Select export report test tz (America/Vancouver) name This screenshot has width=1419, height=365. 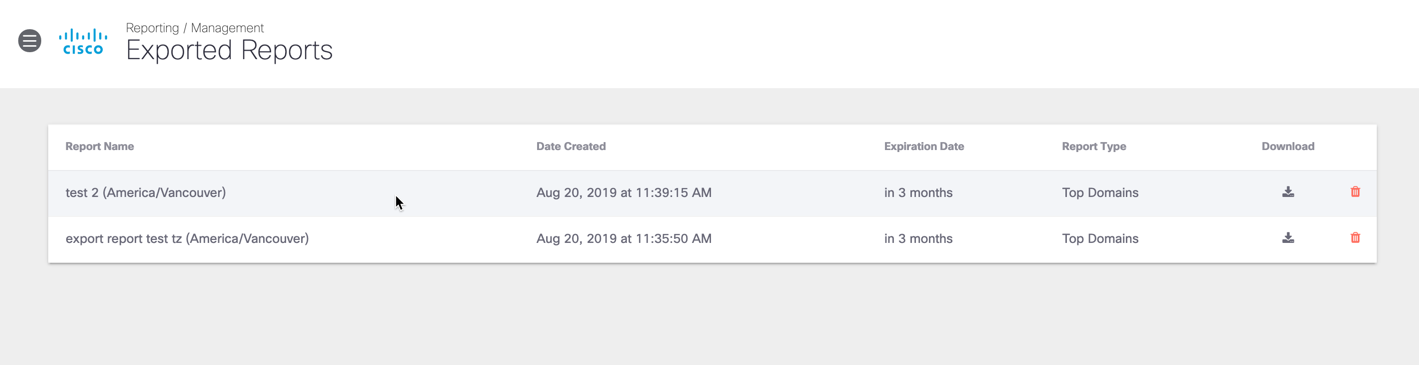187,239
